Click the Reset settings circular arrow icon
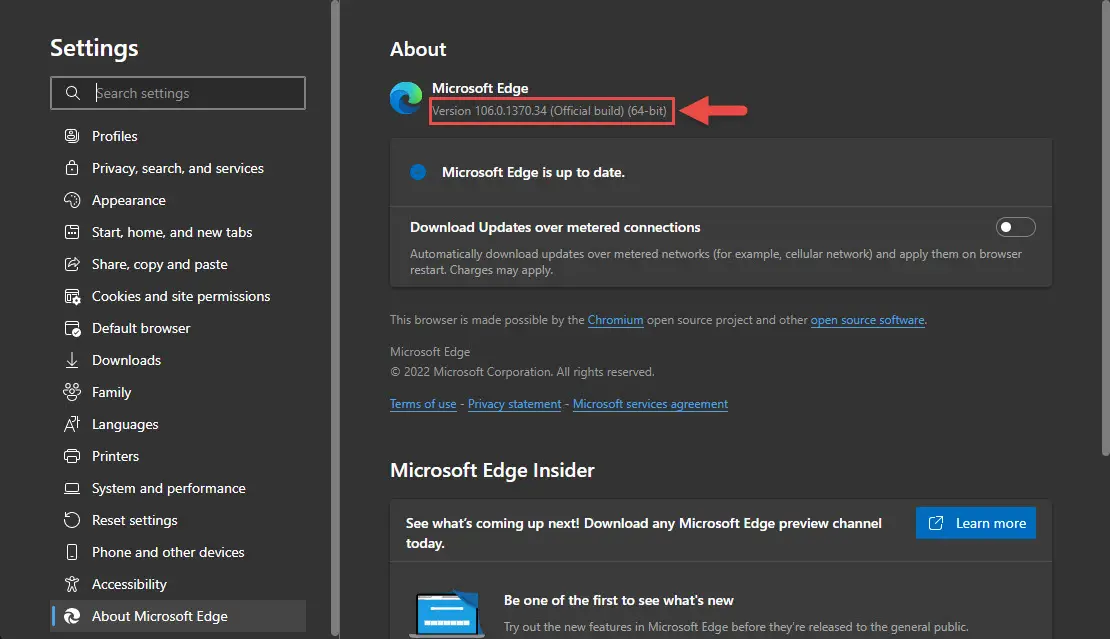This screenshot has width=1110, height=639. point(71,520)
